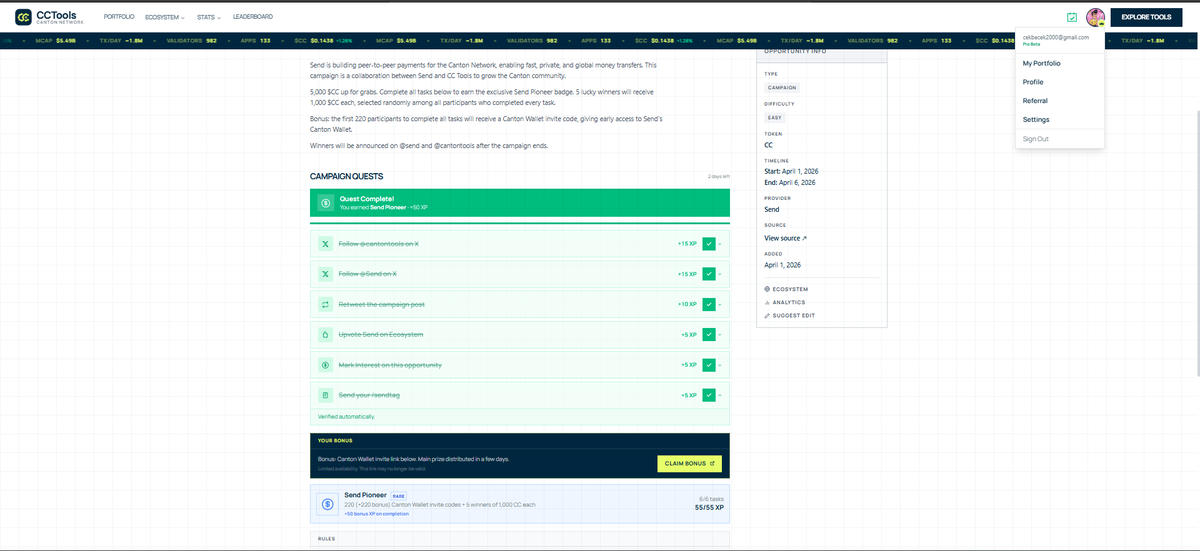Image resolution: width=1200 pixels, height=551 pixels.
Task: Click the Send Pioneer badge icon
Action: coord(327,505)
